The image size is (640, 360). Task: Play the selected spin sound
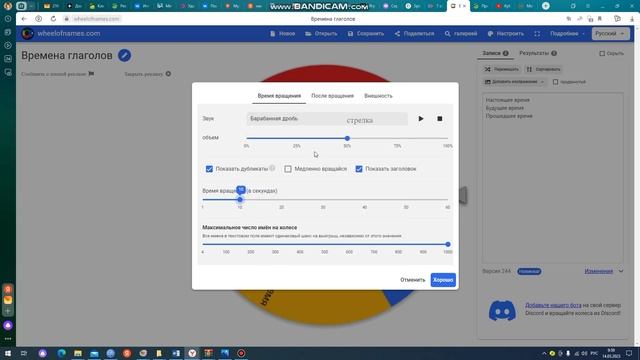pos(421,119)
